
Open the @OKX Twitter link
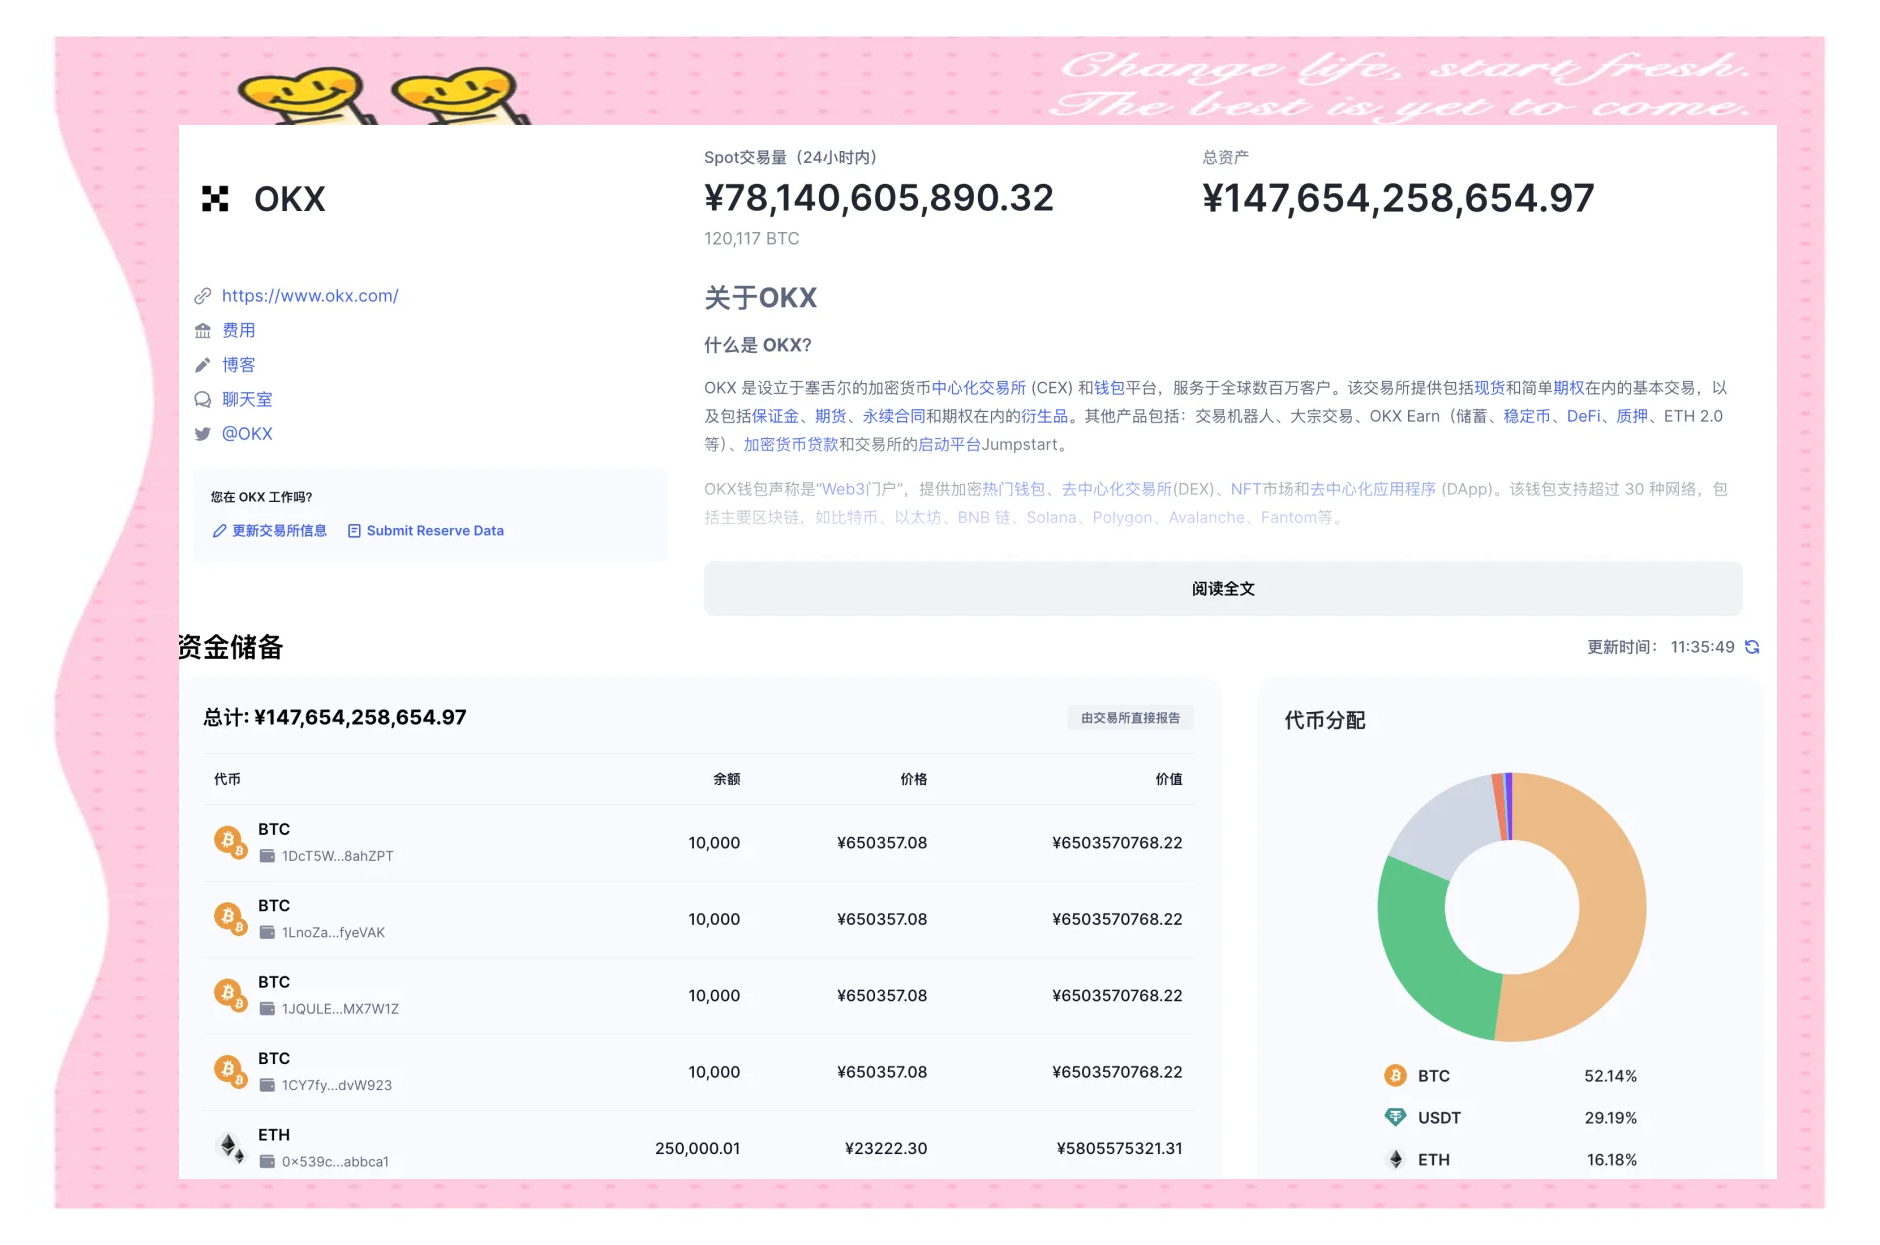click(247, 433)
